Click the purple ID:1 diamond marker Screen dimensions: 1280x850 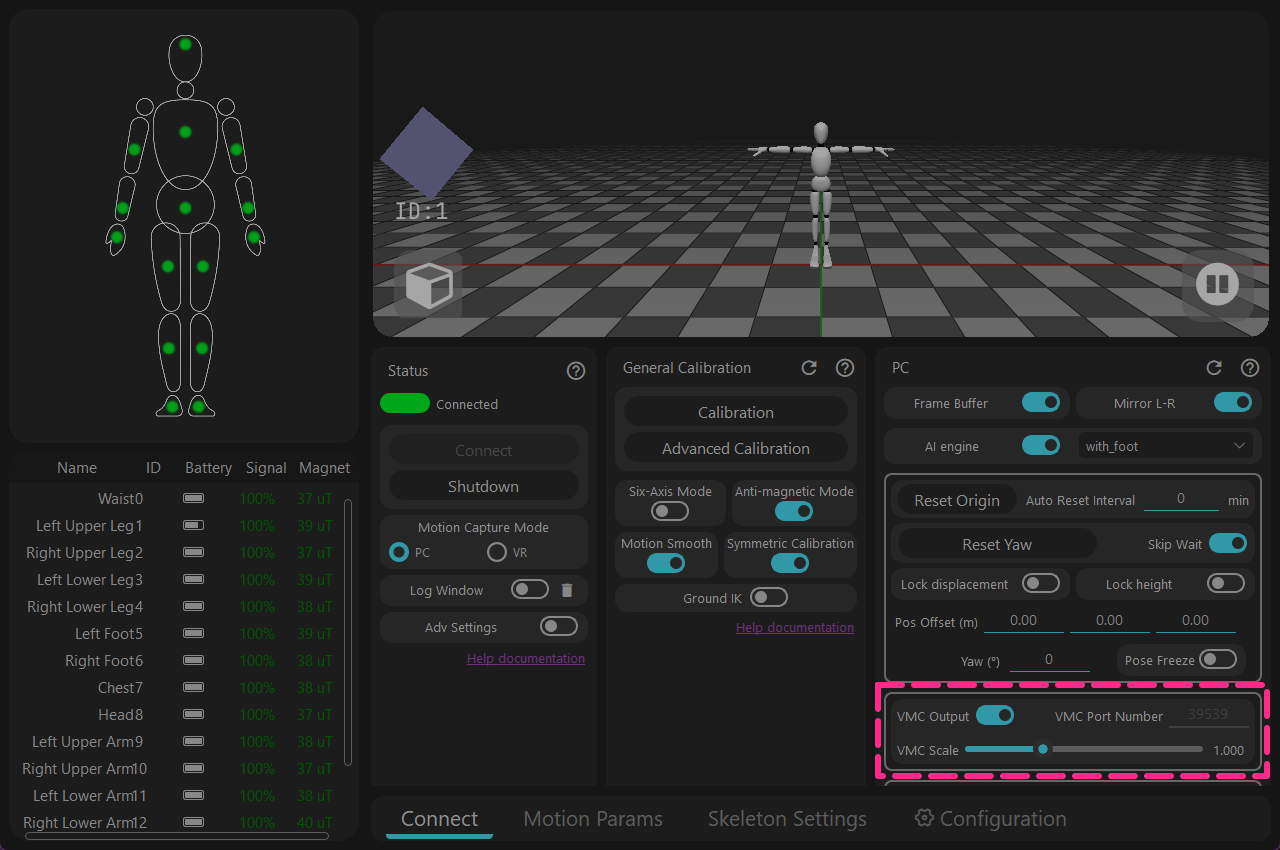[426, 152]
